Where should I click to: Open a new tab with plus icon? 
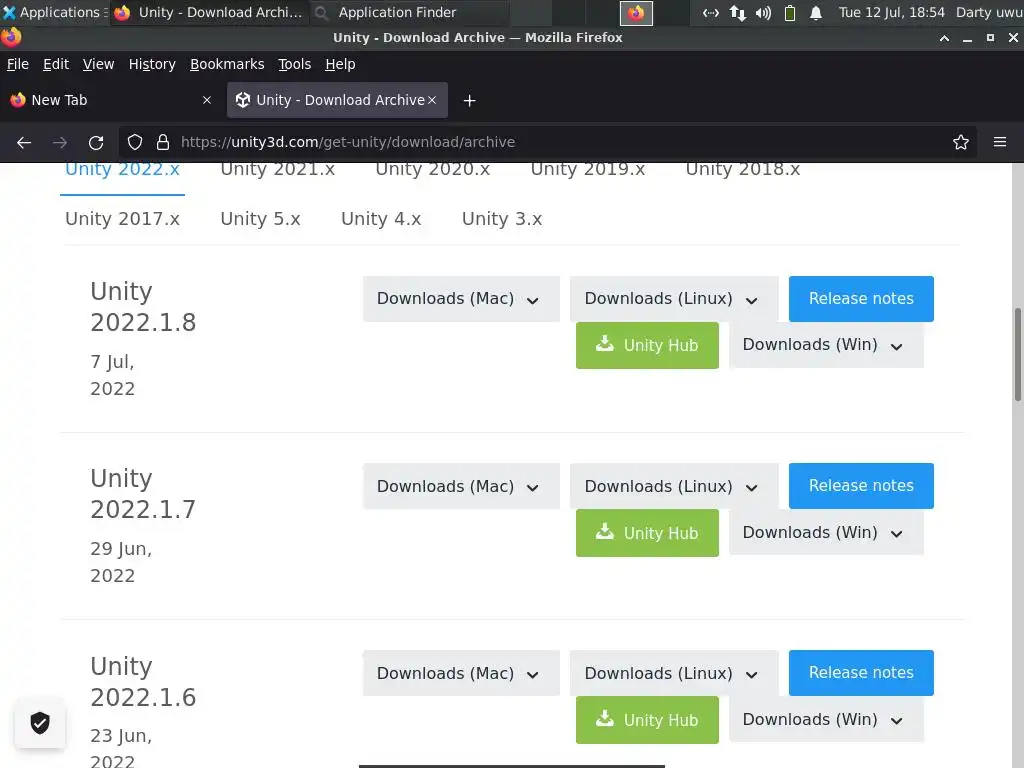pyautogui.click(x=469, y=101)
